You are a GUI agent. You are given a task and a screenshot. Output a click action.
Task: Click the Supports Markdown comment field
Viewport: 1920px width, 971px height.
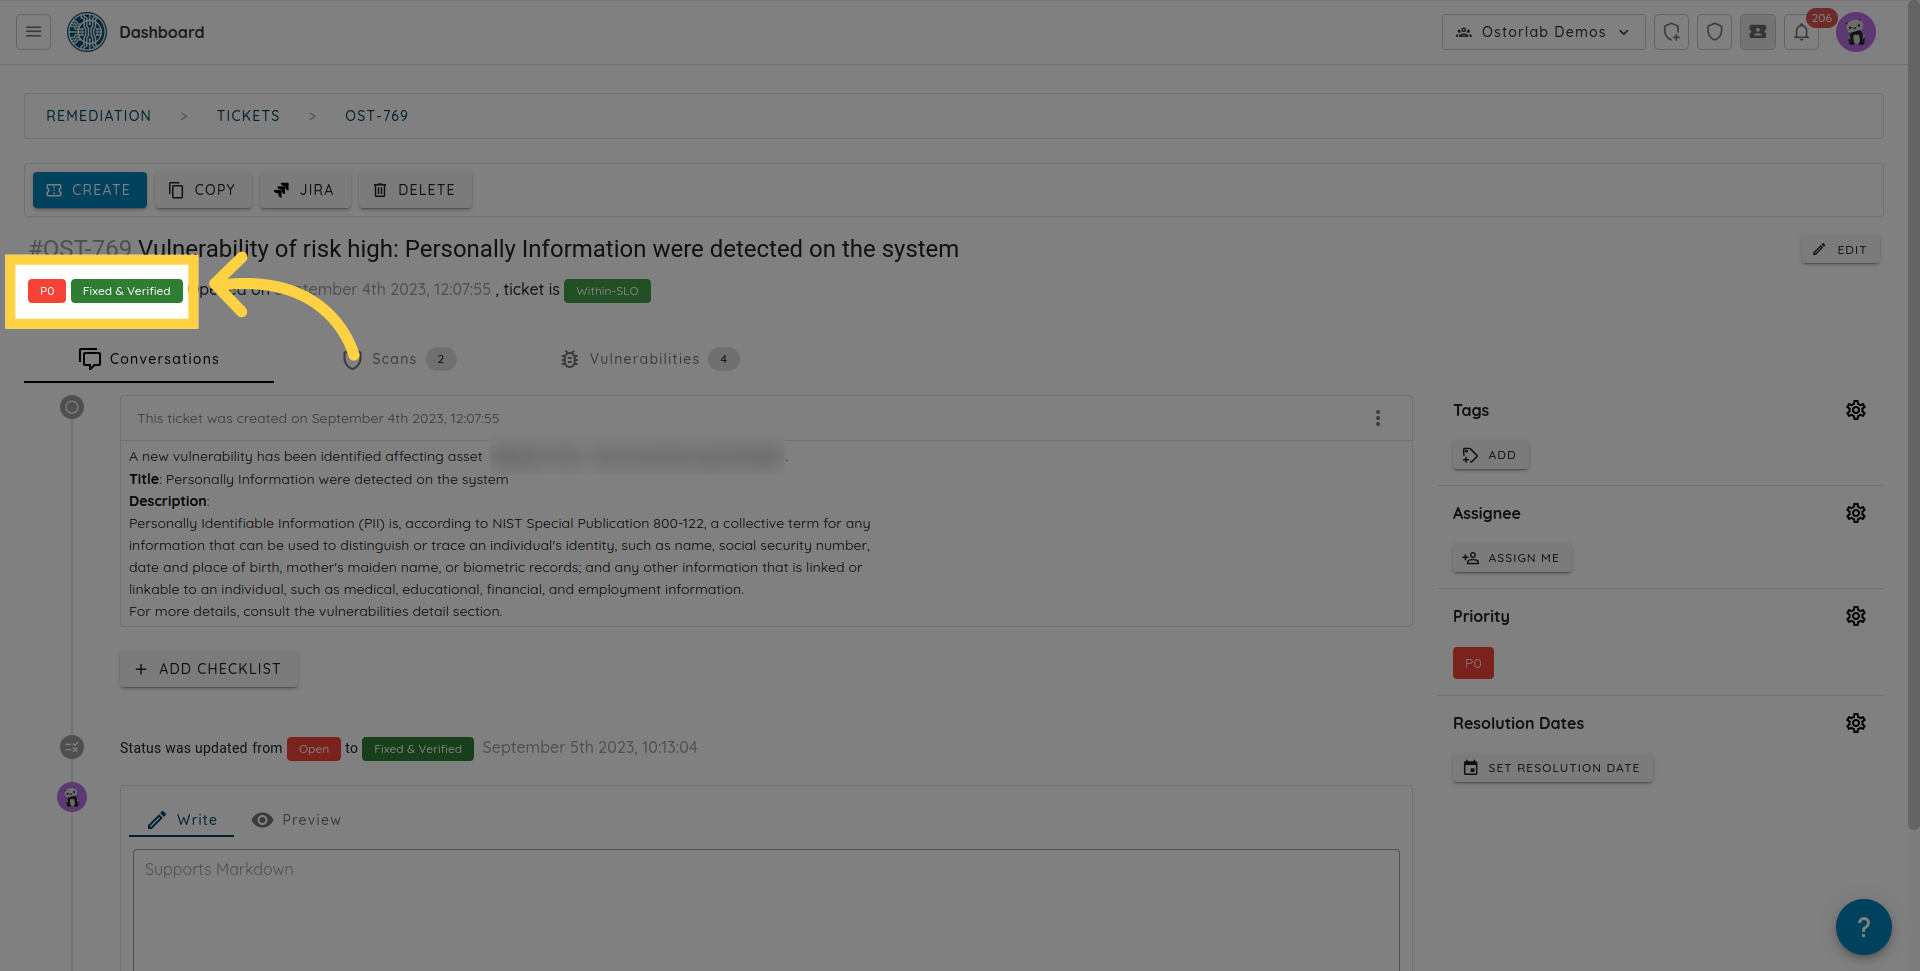[x=765, y=905]
